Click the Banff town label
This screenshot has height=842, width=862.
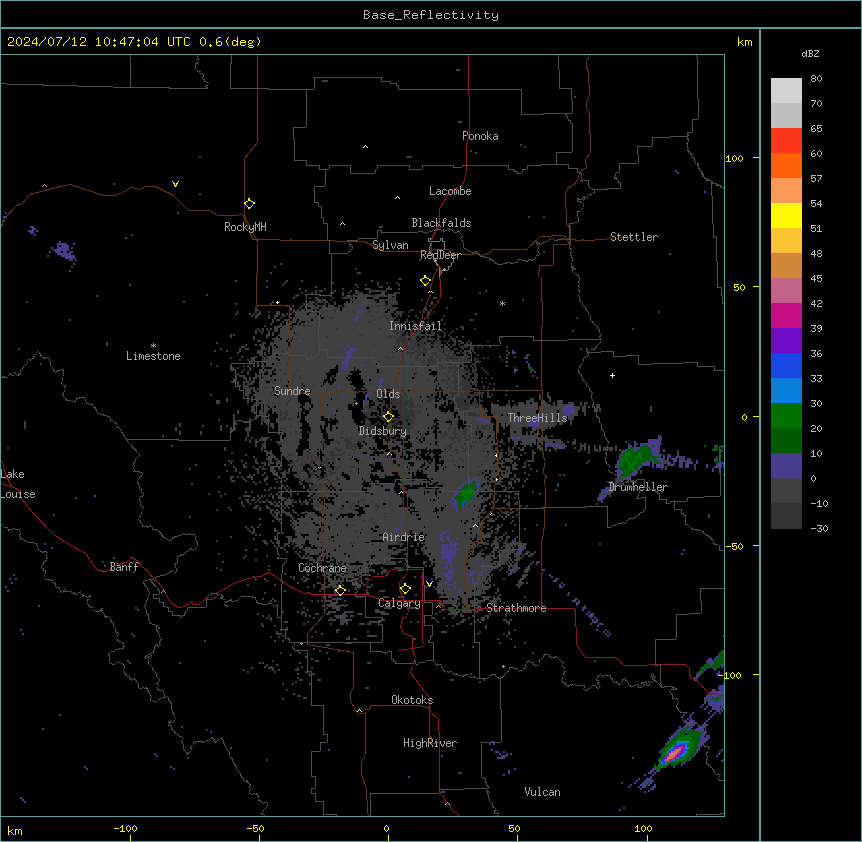[x=124, y=567]
